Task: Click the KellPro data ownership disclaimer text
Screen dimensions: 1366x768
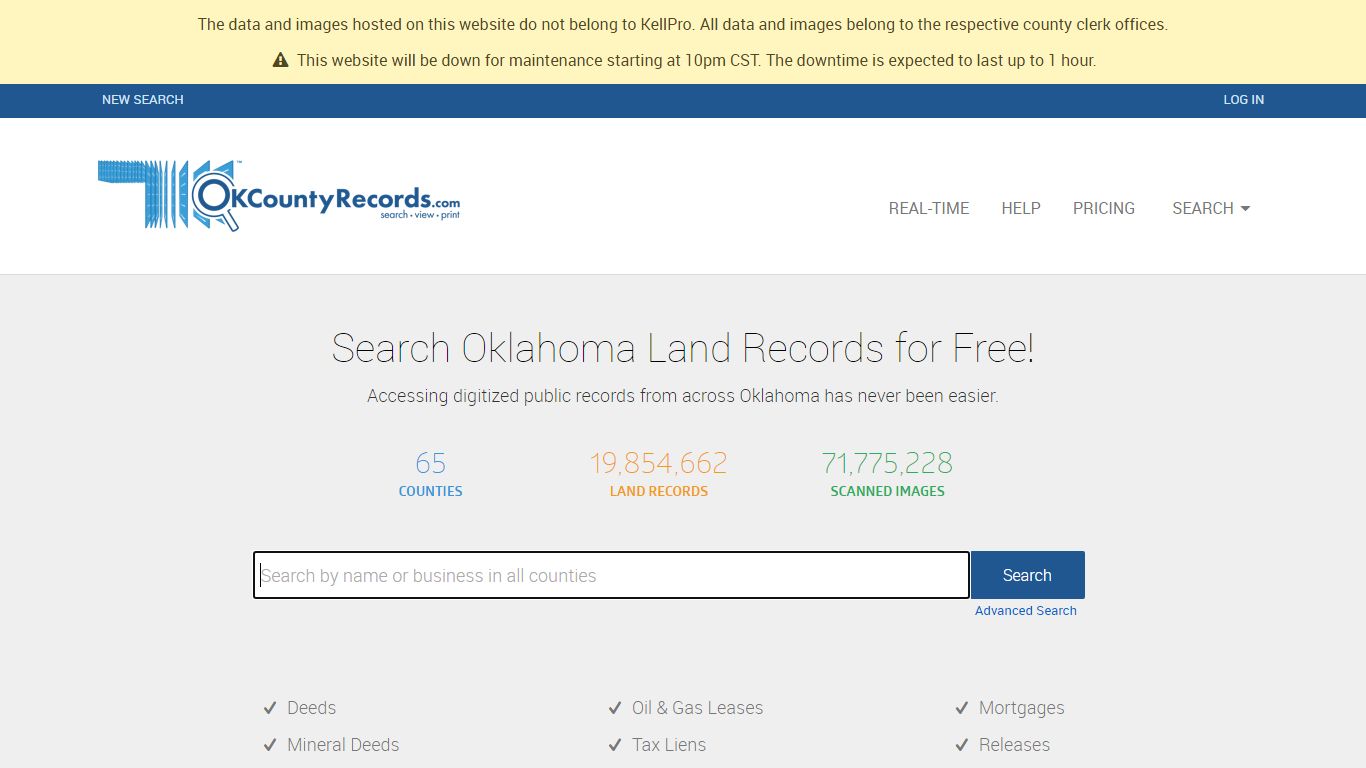Action: coord(683,24)
